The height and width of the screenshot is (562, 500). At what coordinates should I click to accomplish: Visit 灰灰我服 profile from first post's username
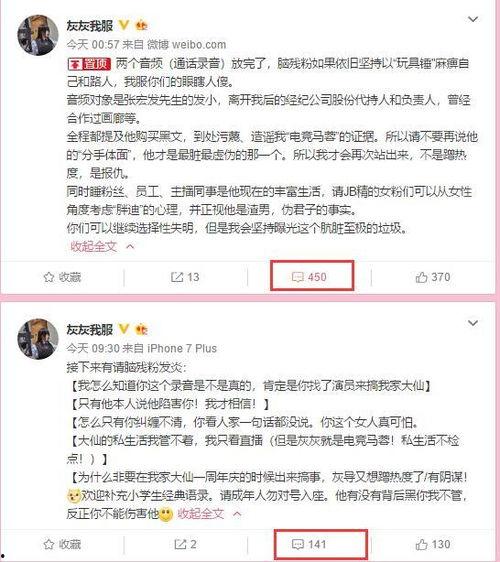pos(90,26)
